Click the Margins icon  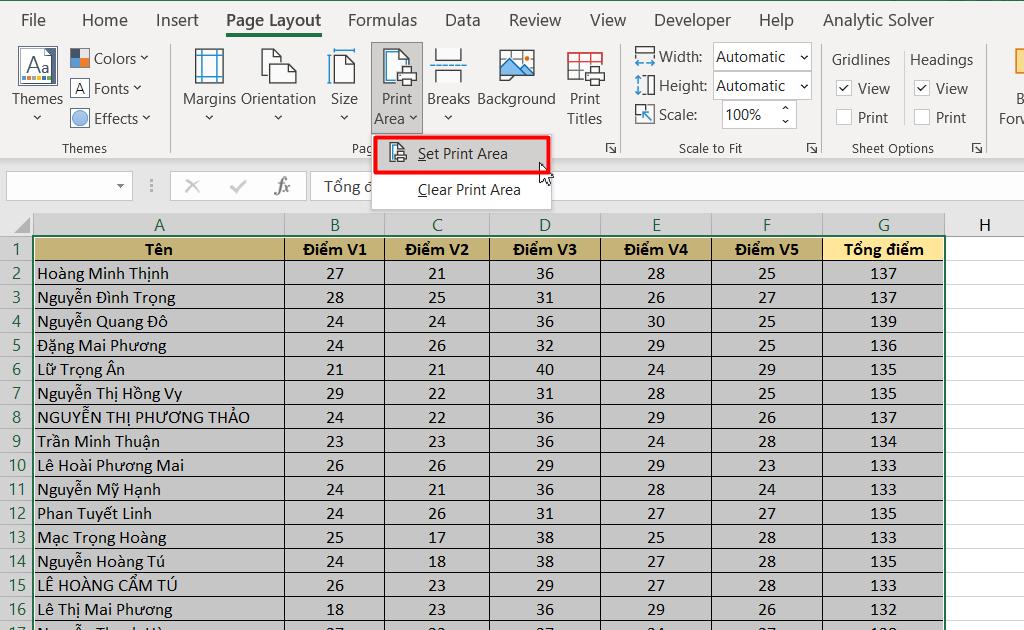[209, 68]
